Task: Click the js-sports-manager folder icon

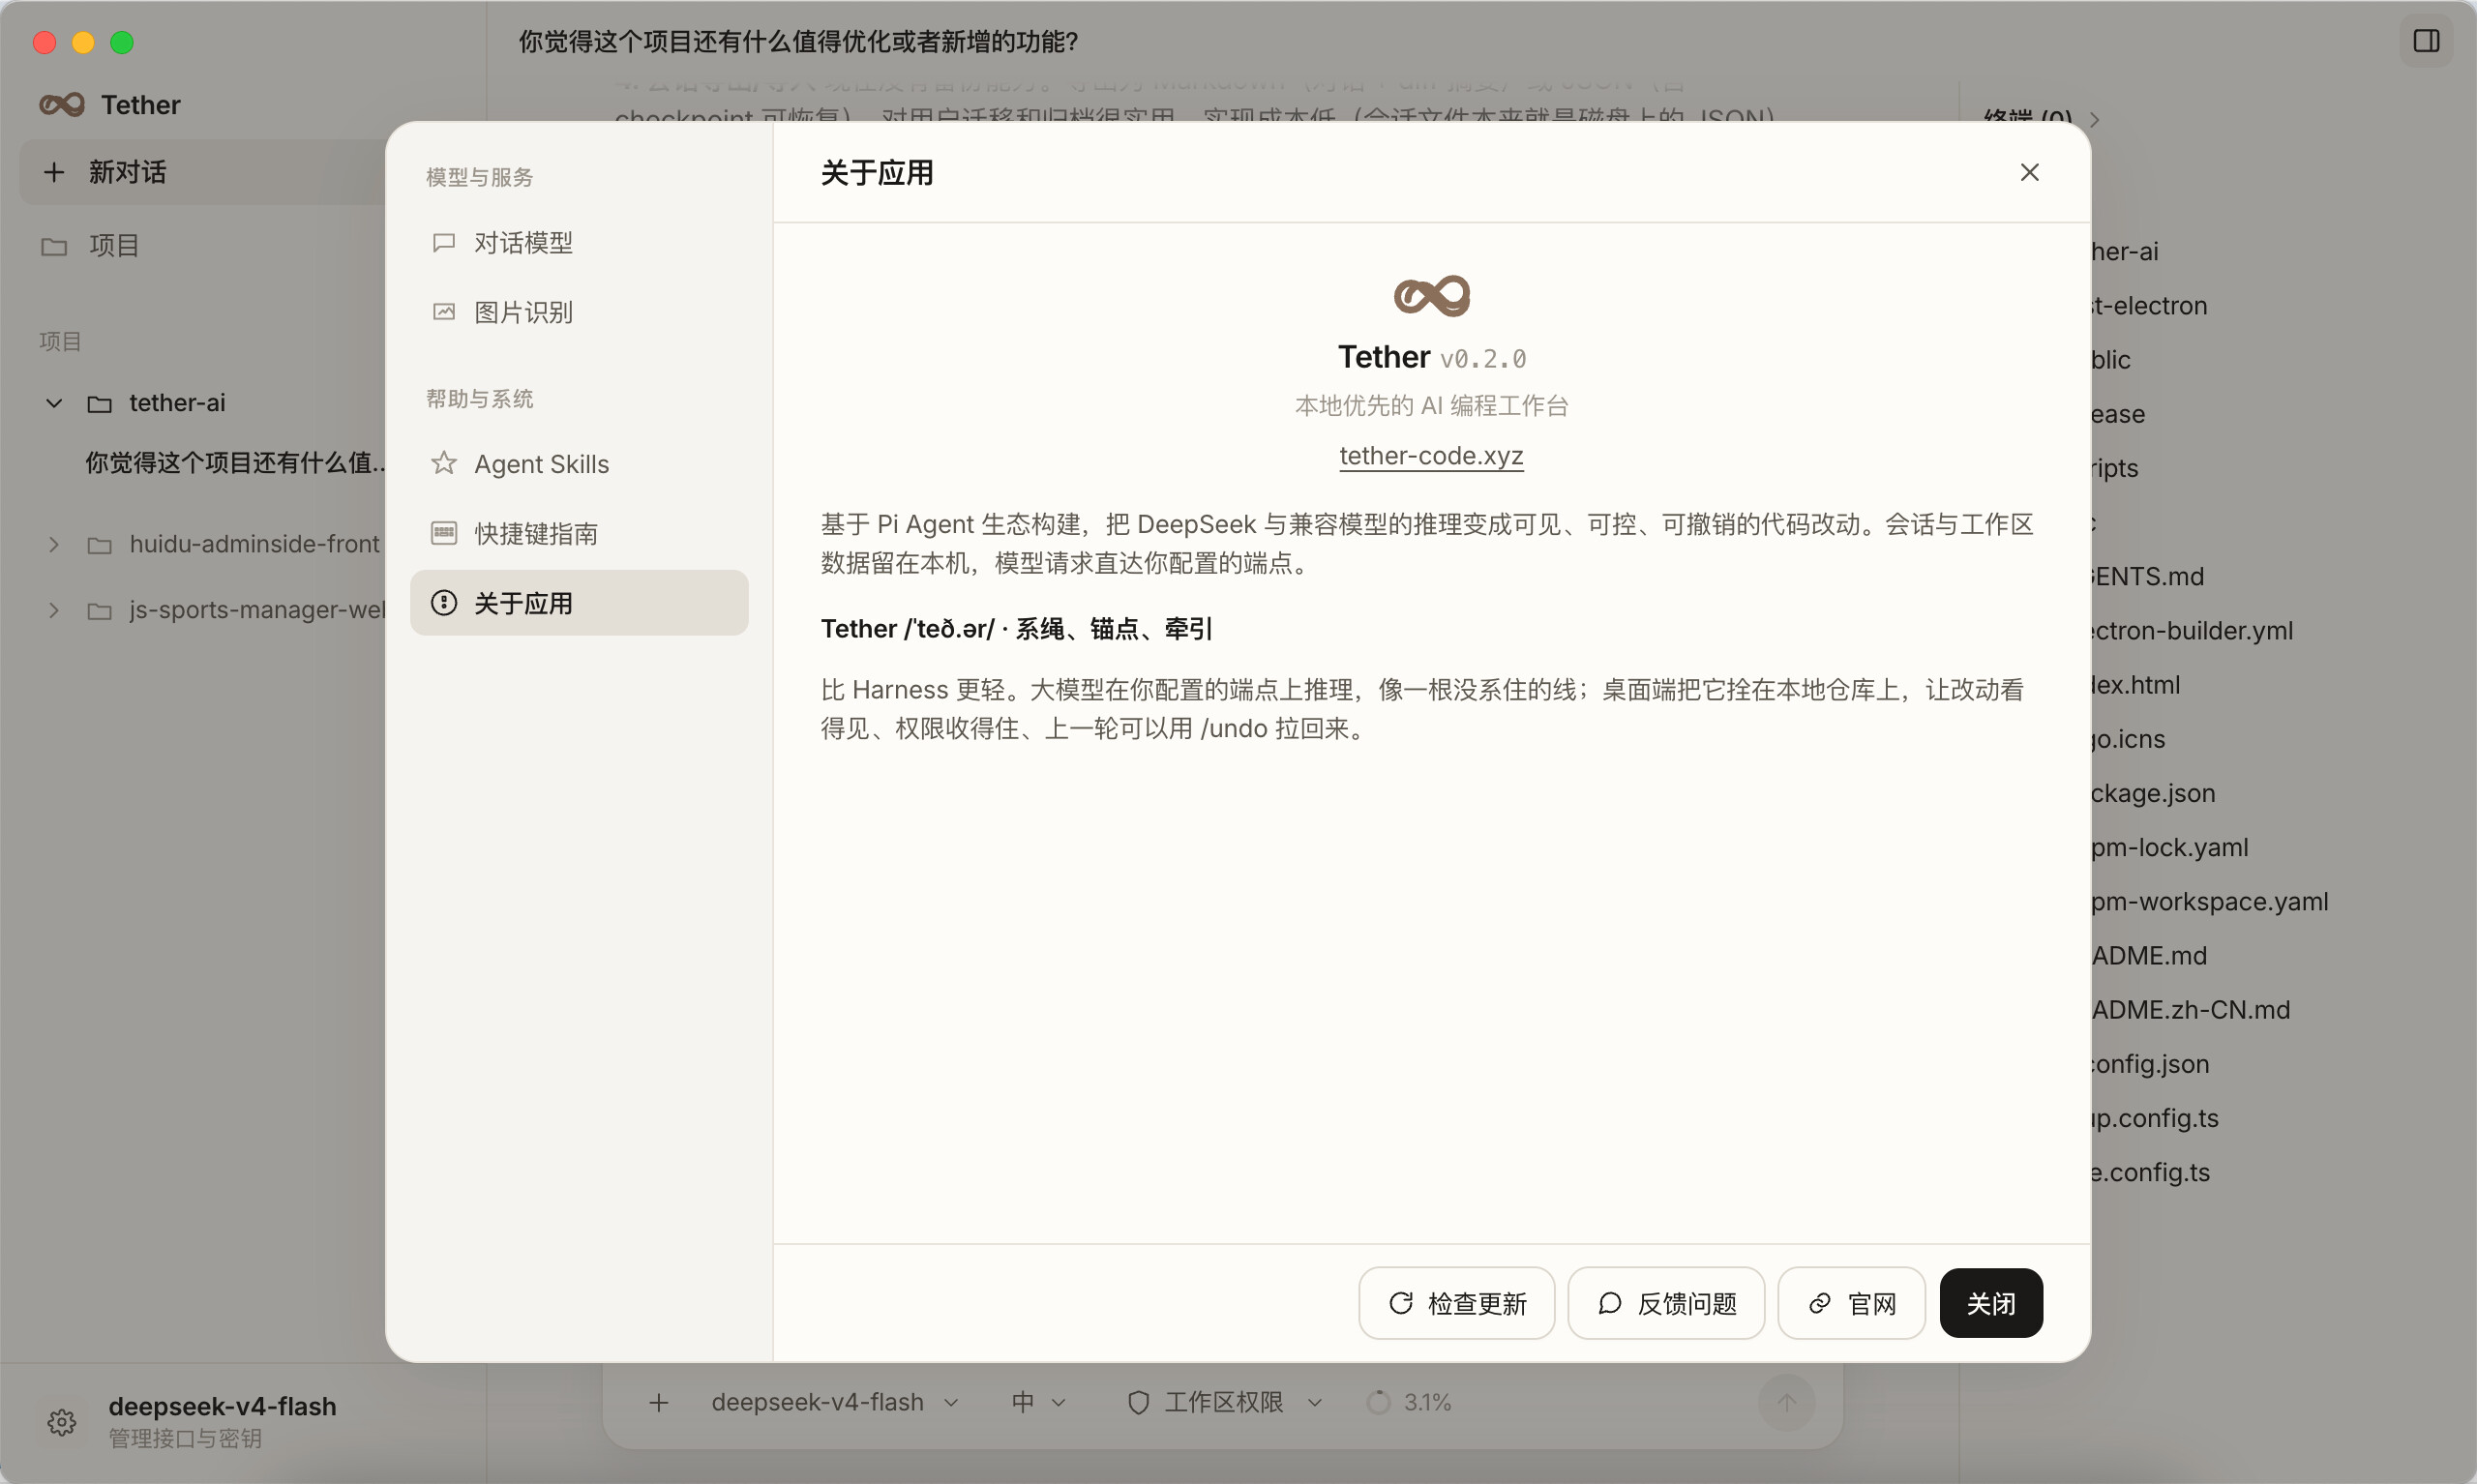Action: [99, 611]
